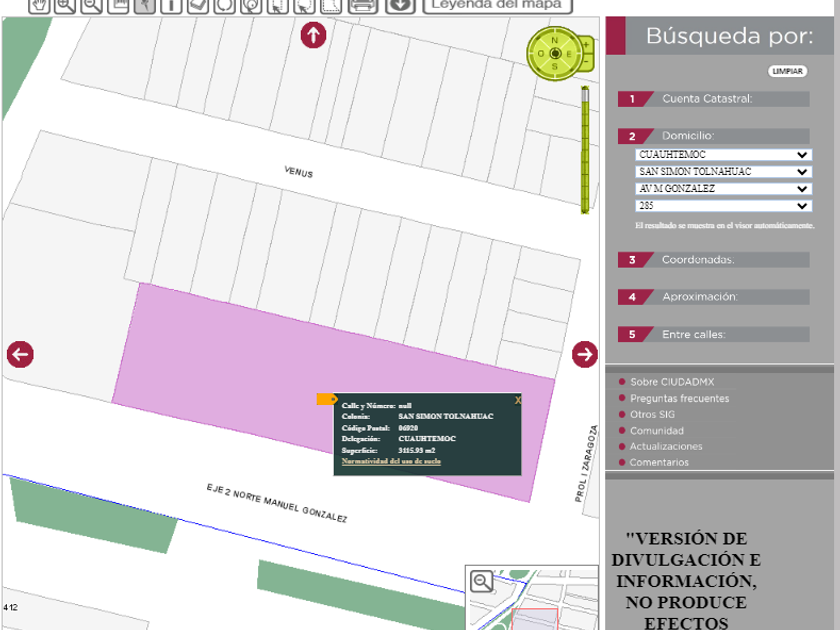Open the AV M GONZALEZ street dropdown
Viewport: 840px width, 630px height.
coord(724,189)
